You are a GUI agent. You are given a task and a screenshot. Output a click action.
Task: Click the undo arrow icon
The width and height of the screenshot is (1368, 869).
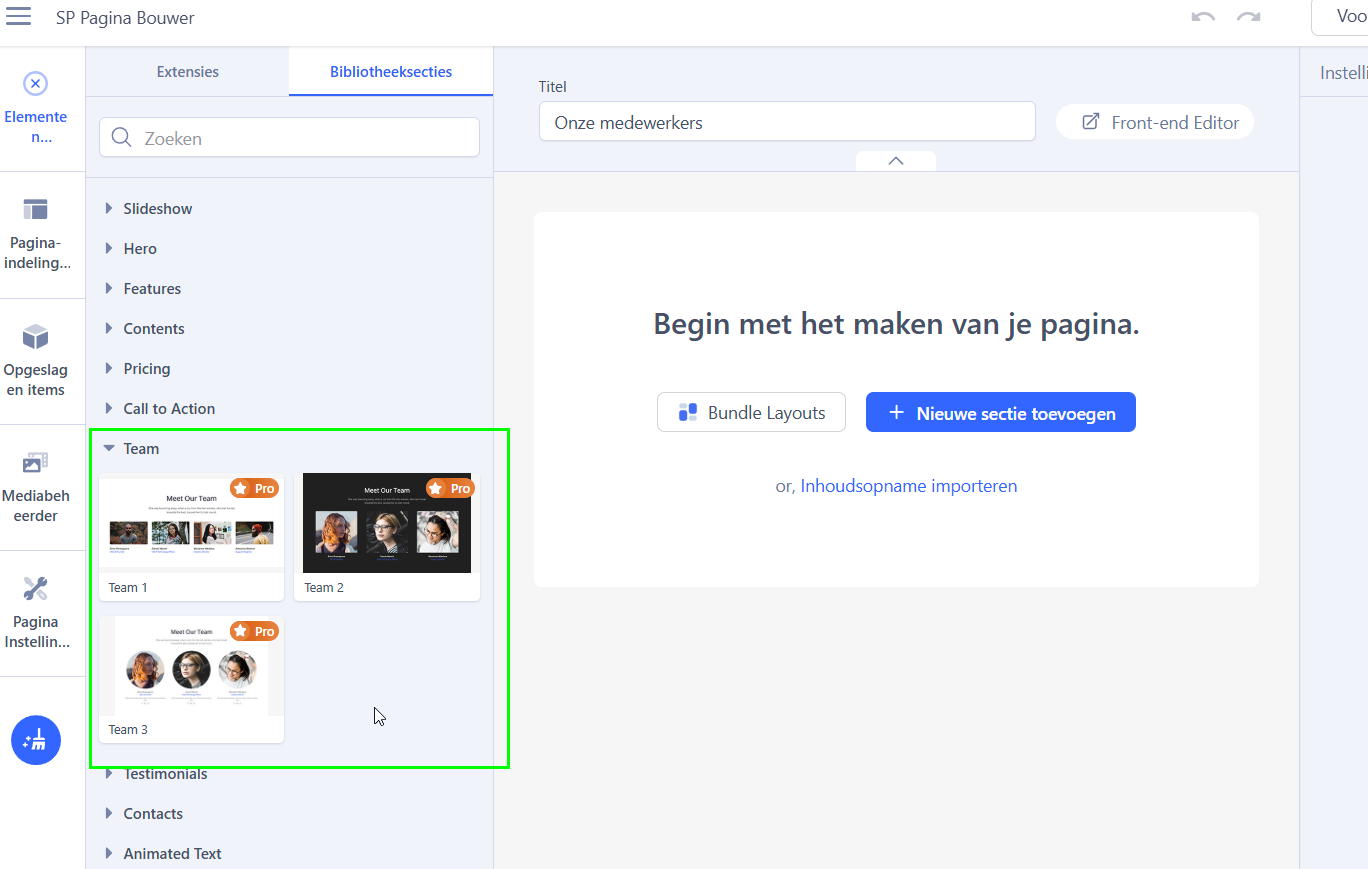point(1203,18)
